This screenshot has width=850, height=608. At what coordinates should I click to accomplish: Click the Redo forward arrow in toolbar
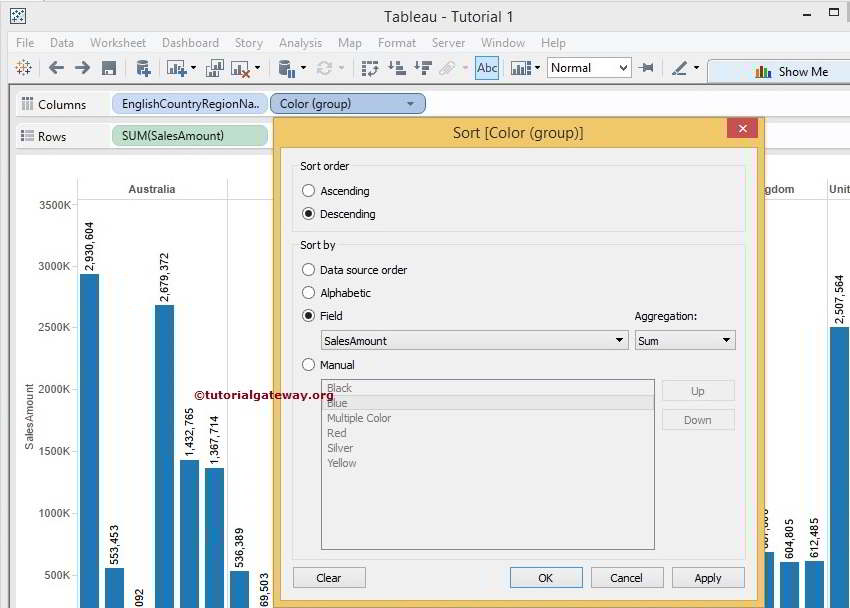82,68
